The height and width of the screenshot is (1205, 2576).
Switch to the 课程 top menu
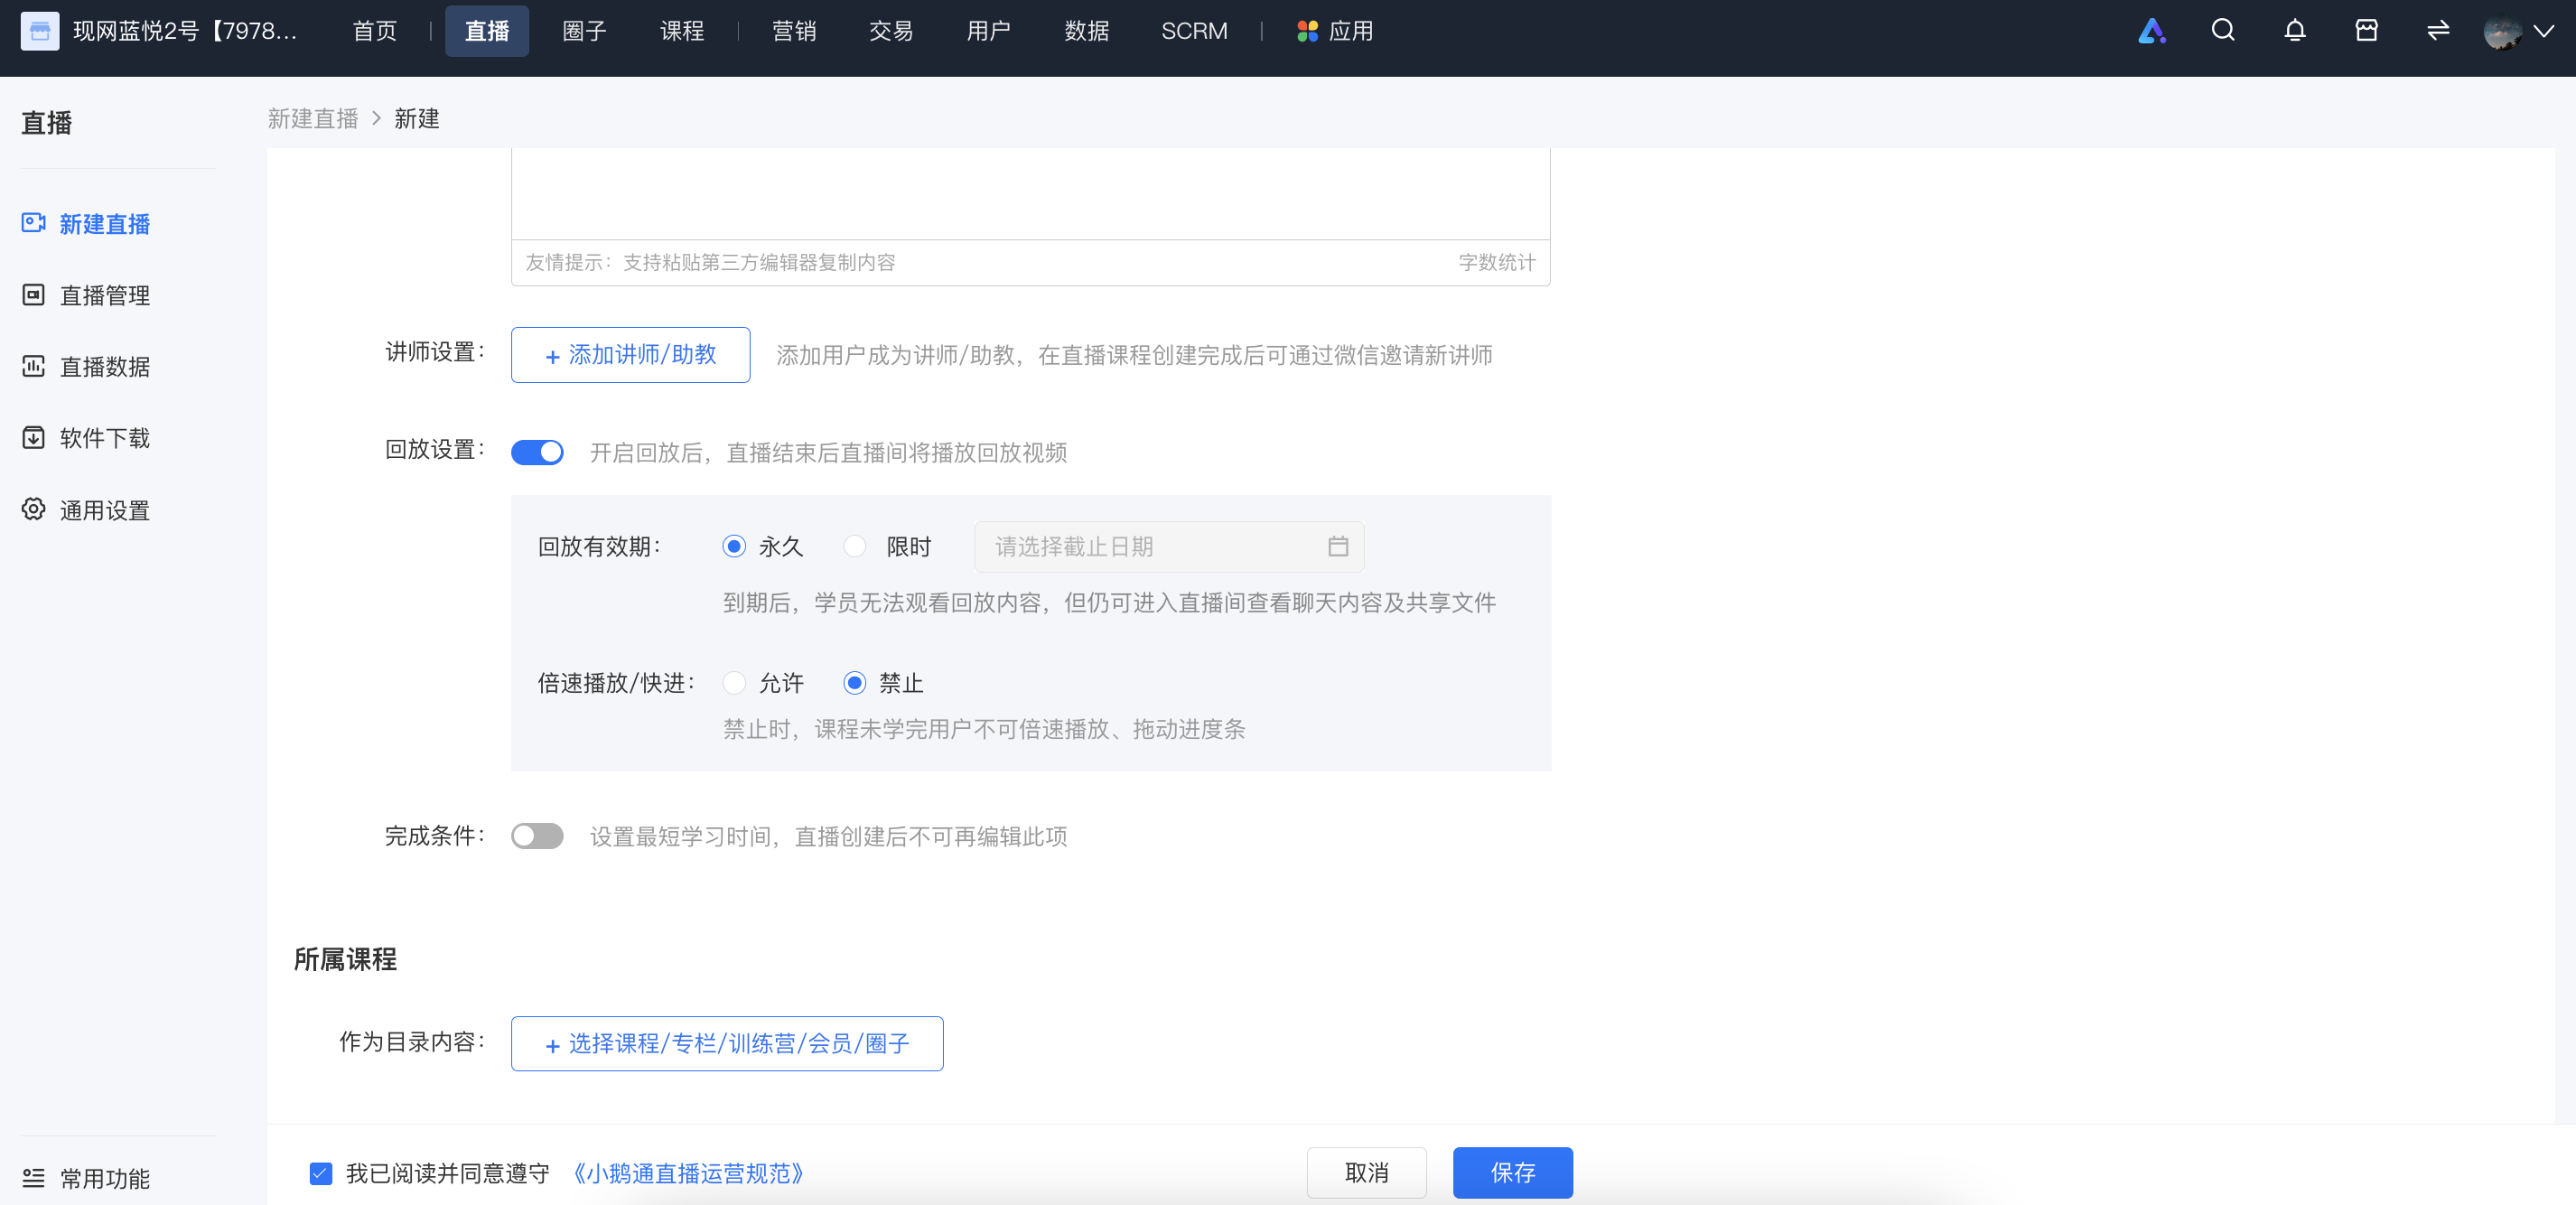click(682, 31)
